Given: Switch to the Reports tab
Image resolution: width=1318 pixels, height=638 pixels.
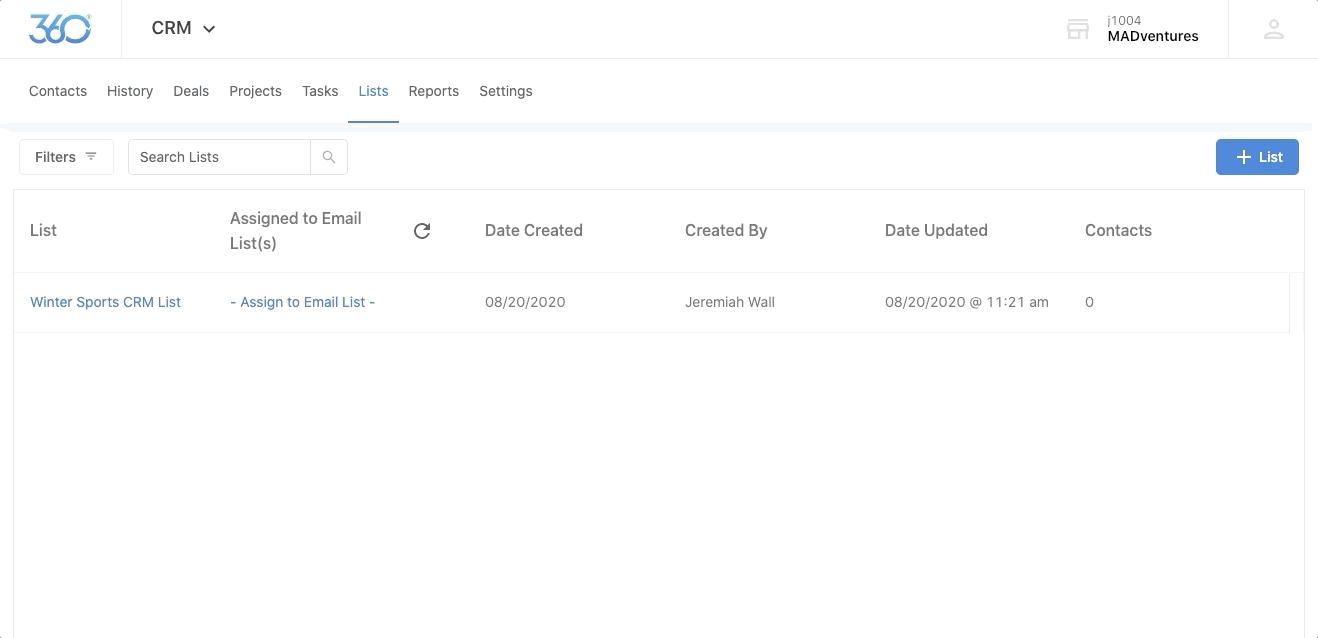Looking at the screenshot, I should pos(434,91).
